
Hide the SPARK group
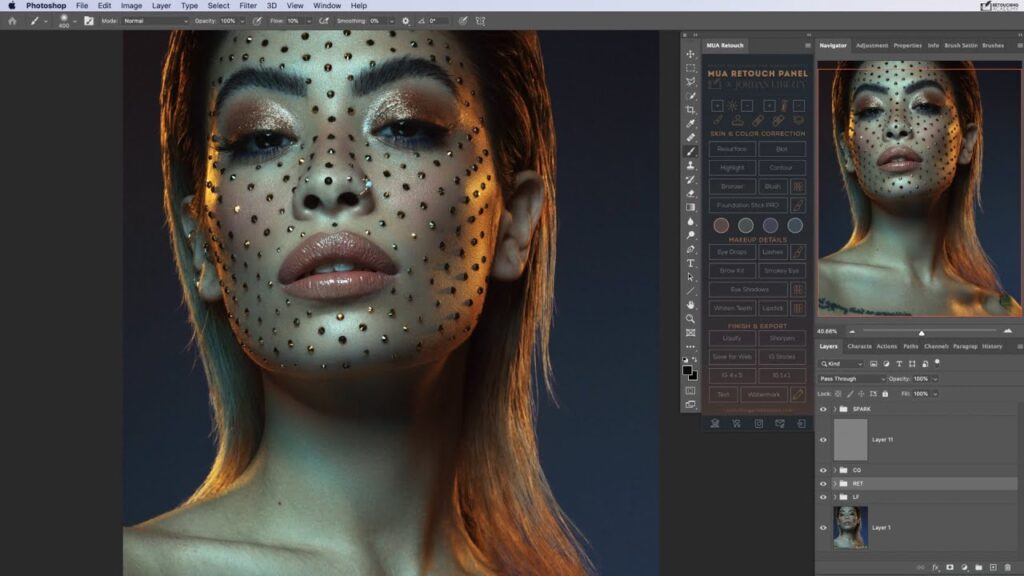pos(823,409)
